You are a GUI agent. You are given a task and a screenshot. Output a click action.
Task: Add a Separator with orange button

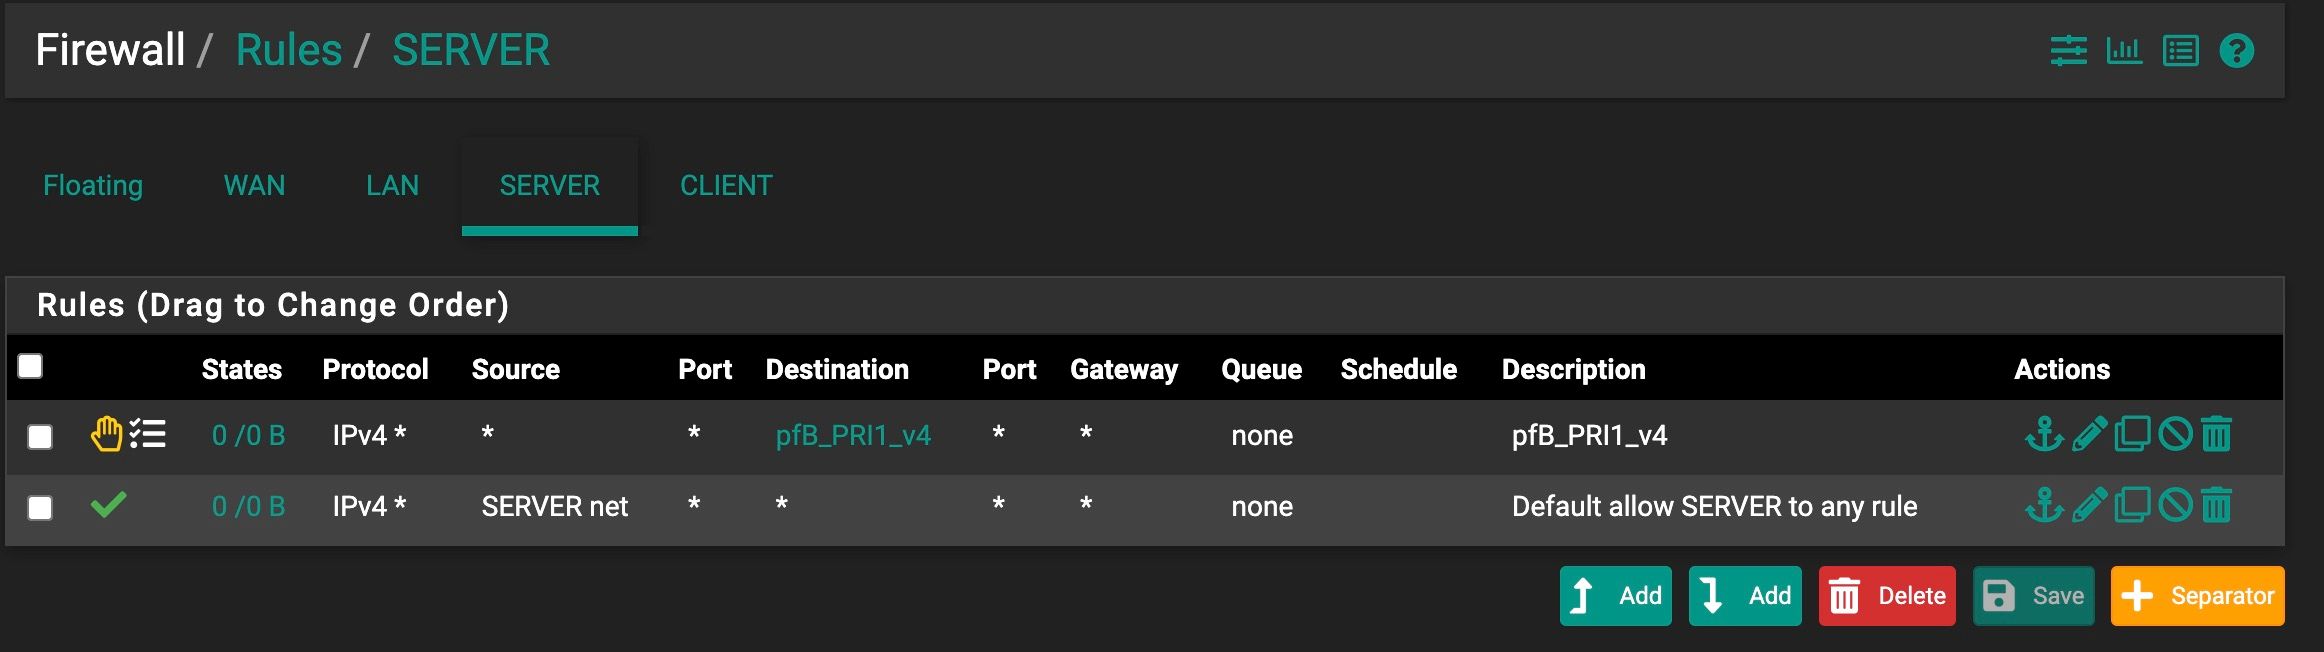tap(2198, 596)
